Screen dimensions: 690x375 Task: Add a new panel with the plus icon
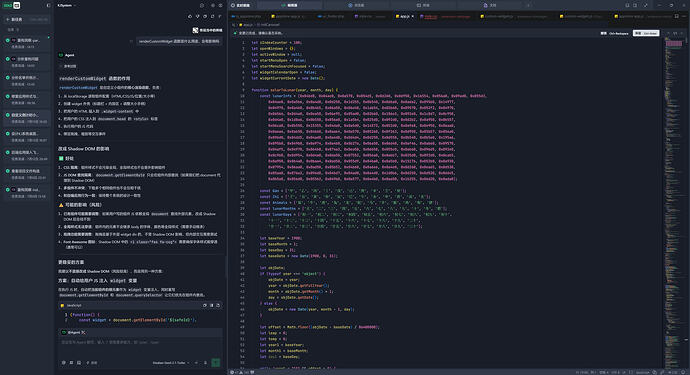528,5
